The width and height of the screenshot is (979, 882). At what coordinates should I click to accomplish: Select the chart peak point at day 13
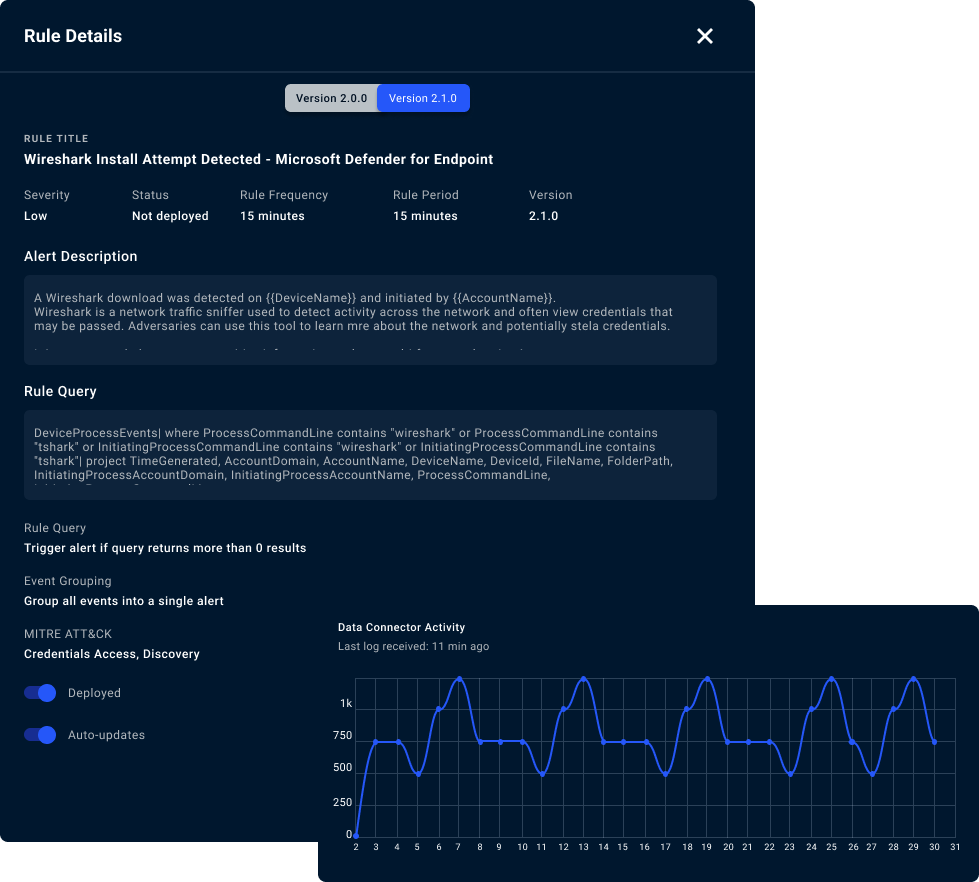point(583,679)
